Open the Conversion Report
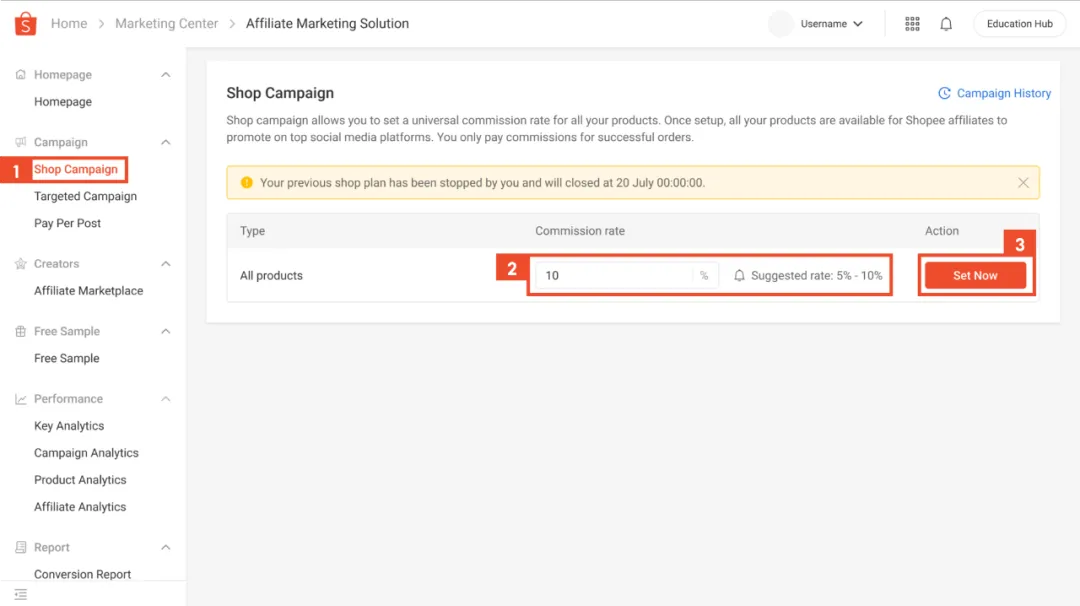1080x606 pixels. click(x=83, y=574)
